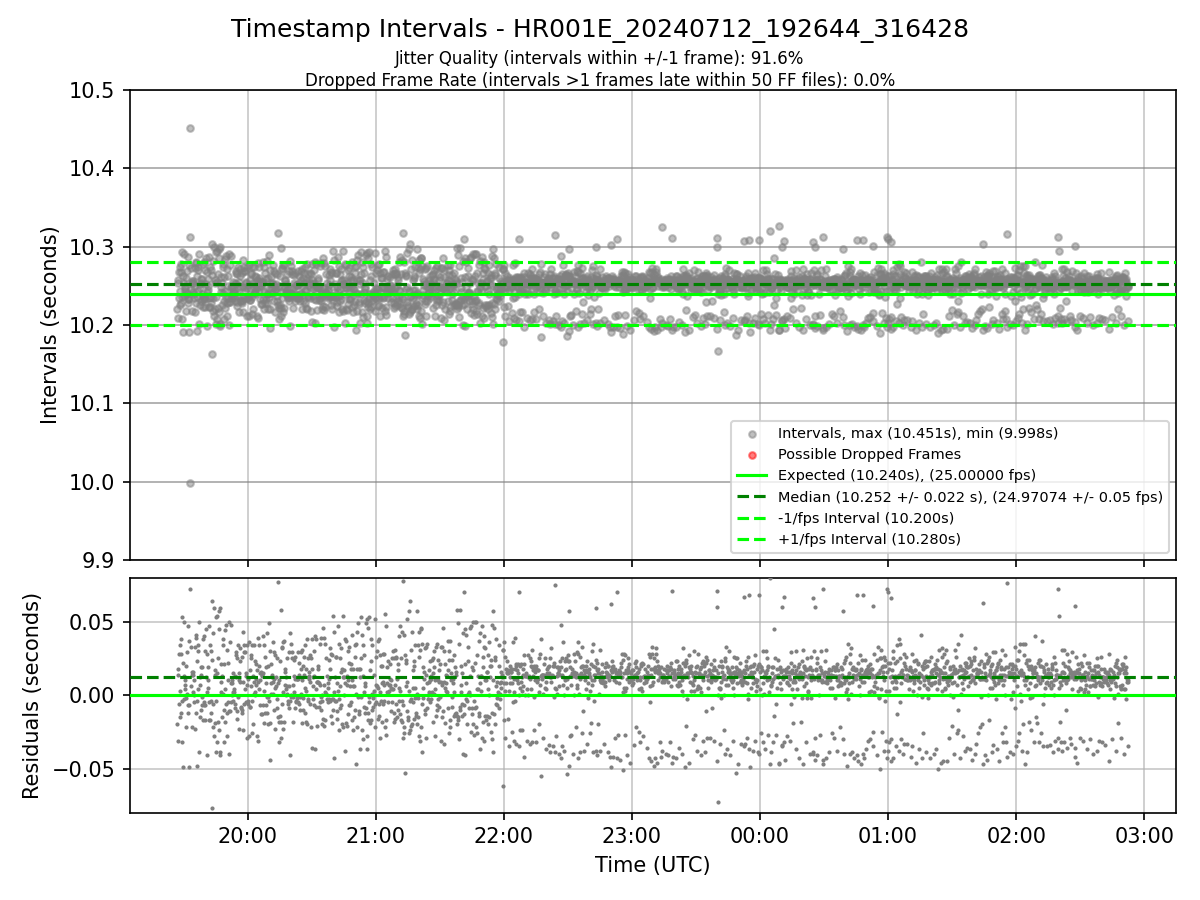Click the 'Time (UTC)' x-axis label
The image size is (1200, 900).
[x=652, y=865]
